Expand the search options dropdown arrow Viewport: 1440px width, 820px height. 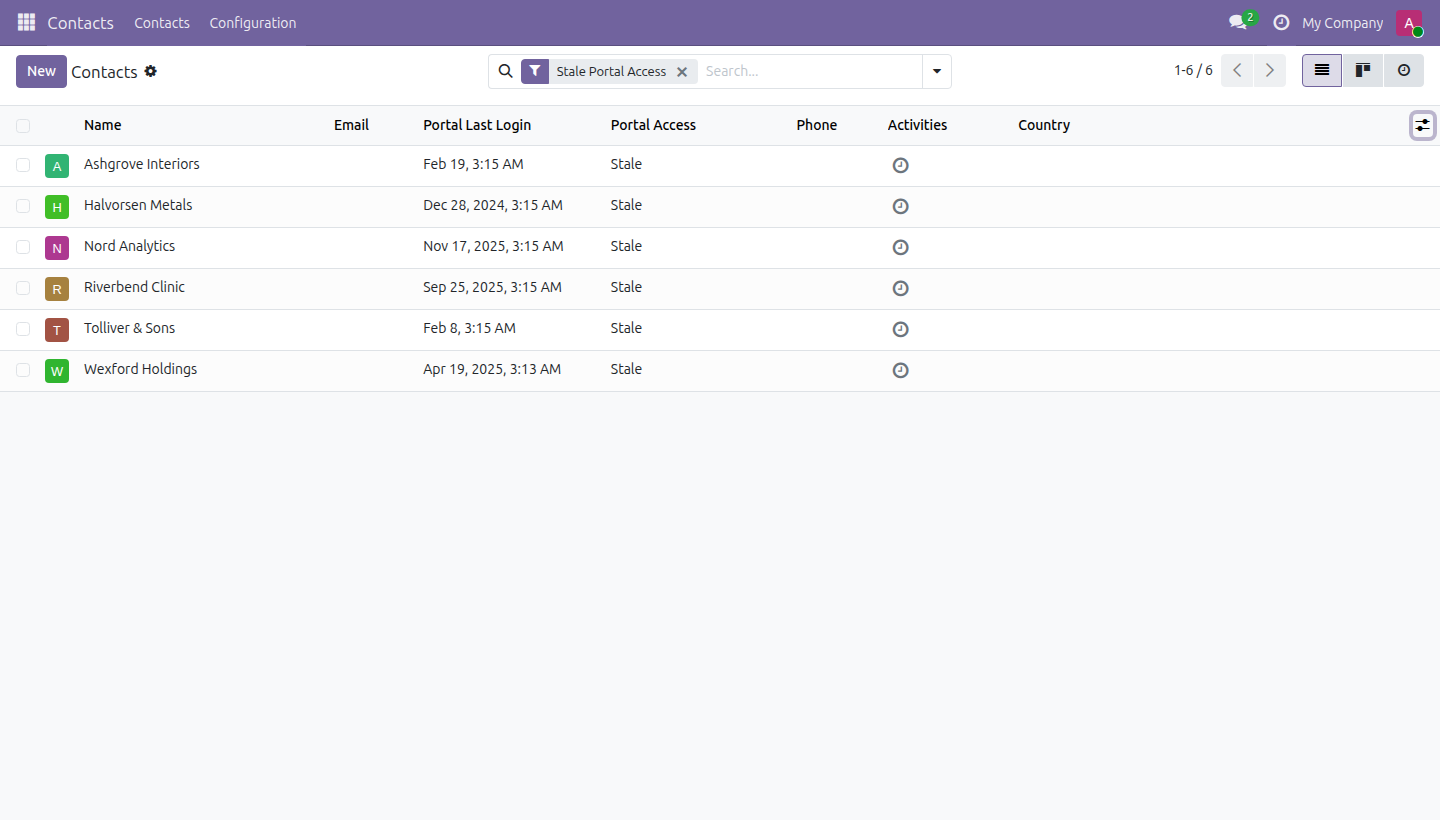click(937, 71)
